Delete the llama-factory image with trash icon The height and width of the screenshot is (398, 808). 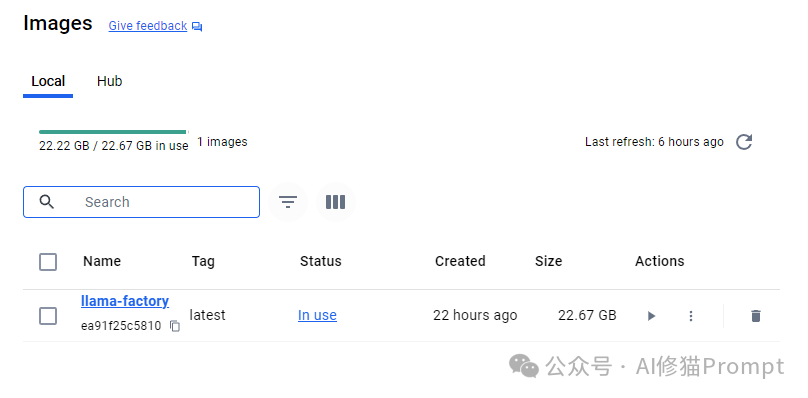756,316
